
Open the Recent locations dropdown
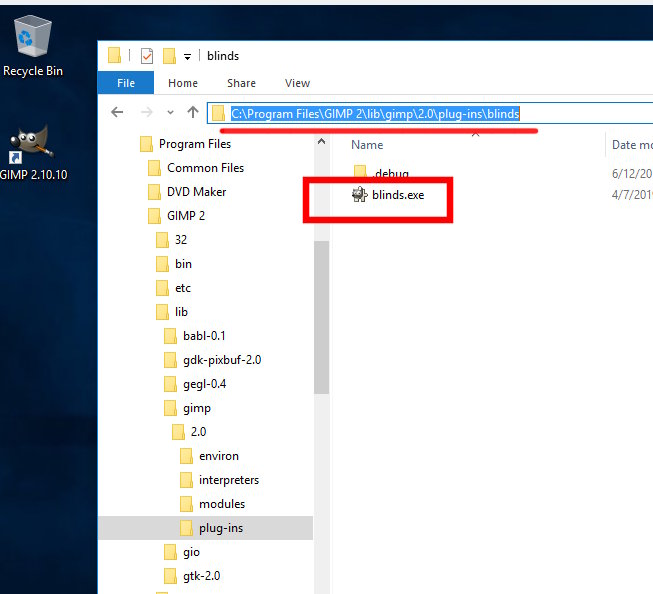tap(170, 112)
